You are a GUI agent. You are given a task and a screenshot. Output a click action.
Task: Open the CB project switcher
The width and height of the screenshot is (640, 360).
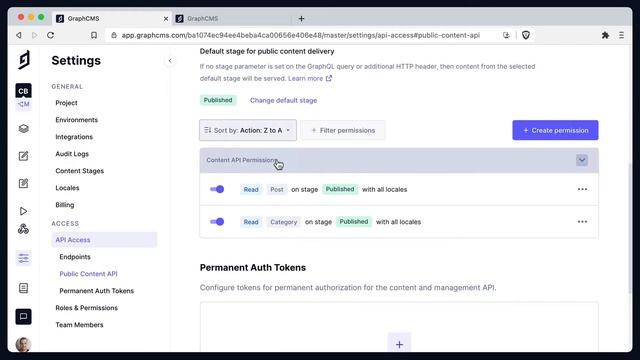point(23,91)
